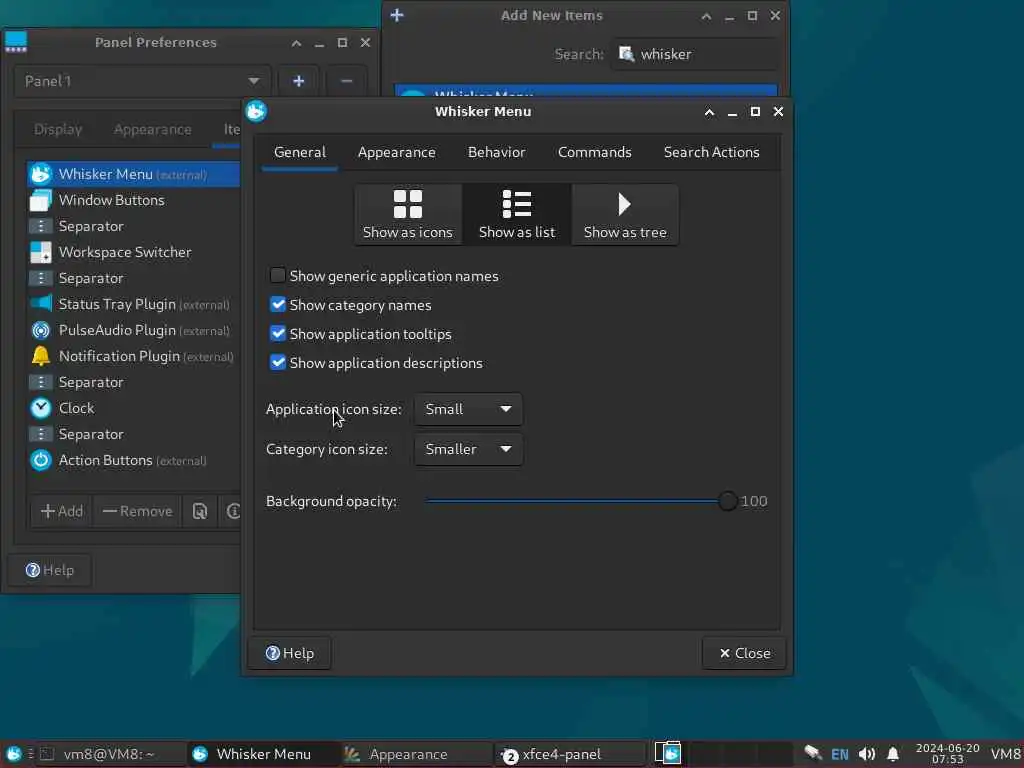This screenshot has height=768, width=1024.
Task: Open Appearance tab in Panel Preferences
Action: click(x=152, y=129)
